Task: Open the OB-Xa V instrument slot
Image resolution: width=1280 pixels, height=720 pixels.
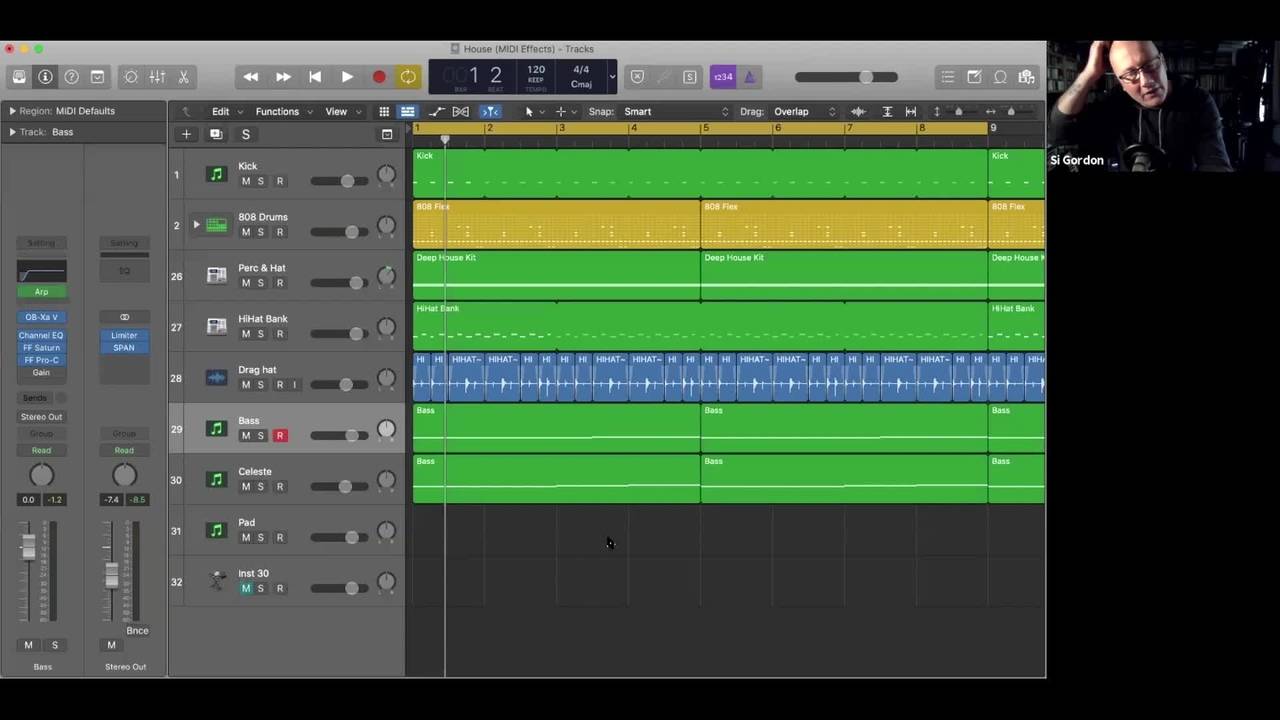Action: pyautogui.click(x=41, y=317)
